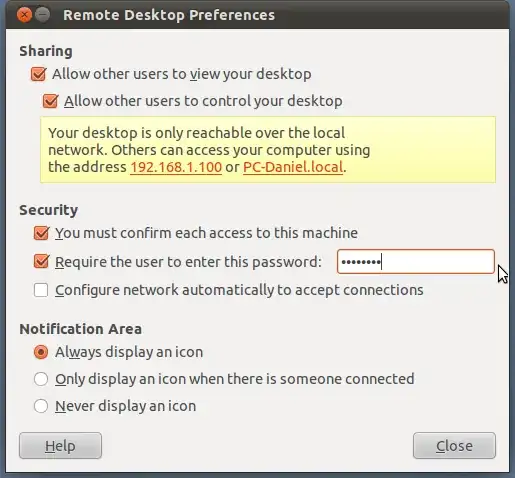This screenshot has height=478, width=515.
Task: Click the orange window close icon
Action: click(x=24, y=15)
